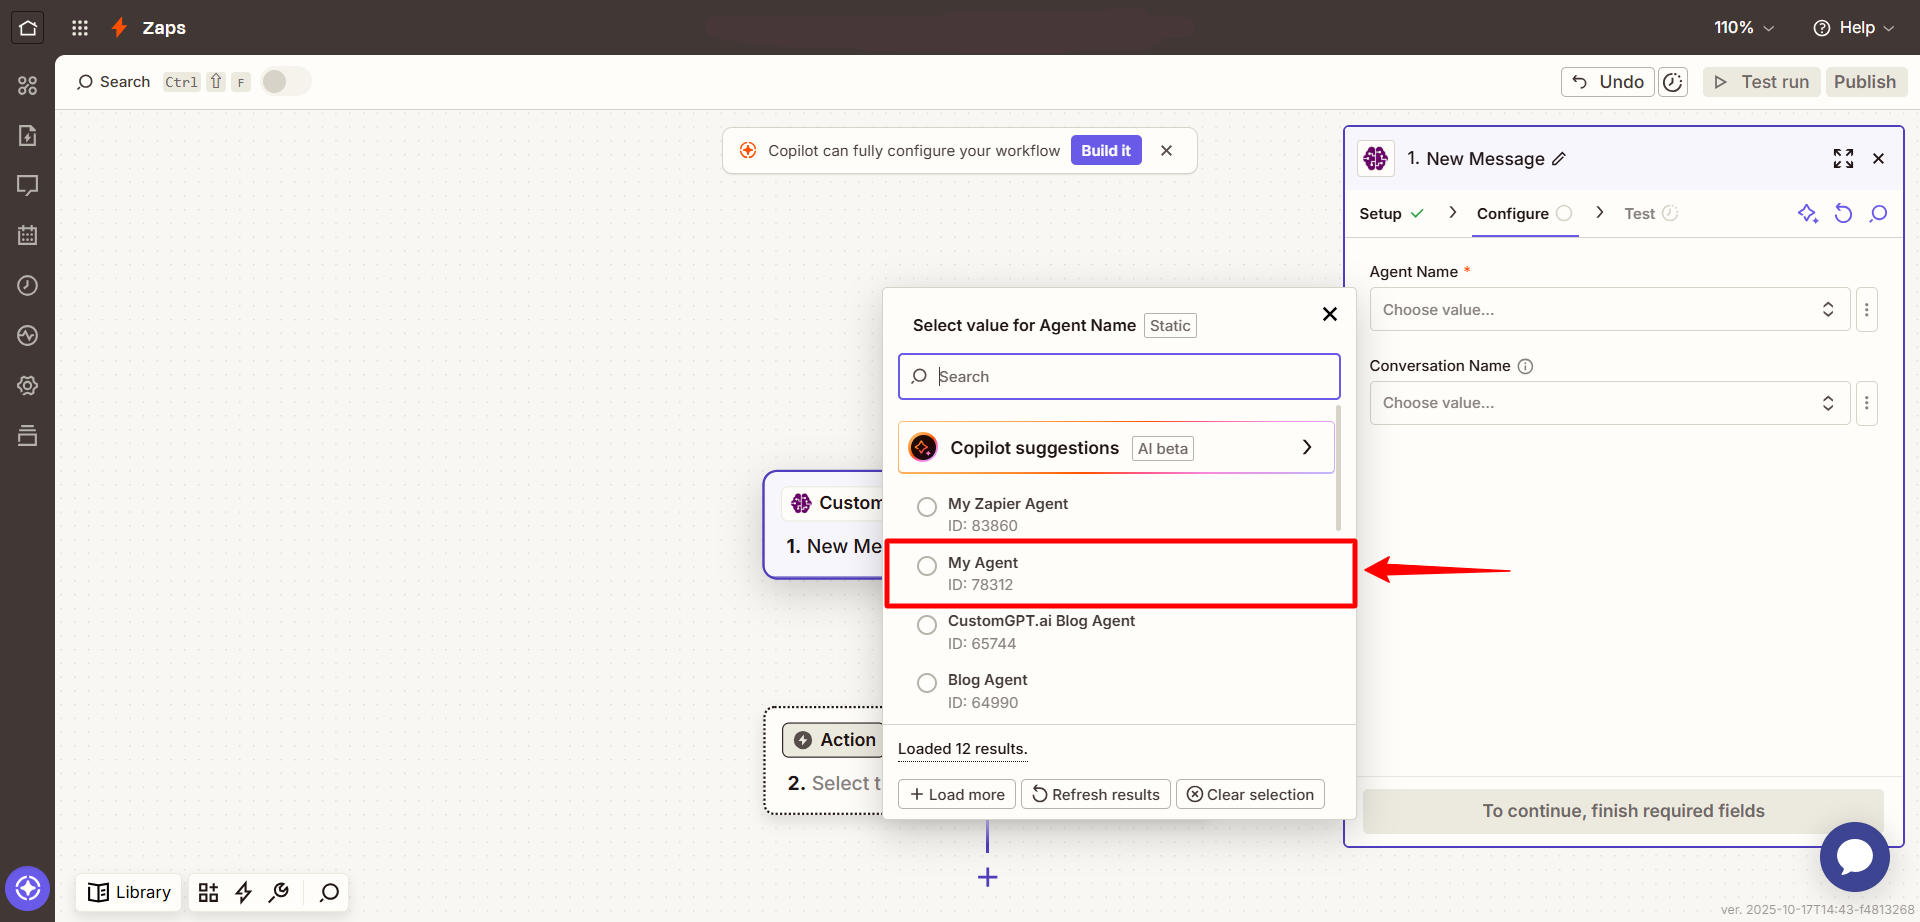Switch to the Test tab
Screen dimensions: 1920x922
(1650, 213)
